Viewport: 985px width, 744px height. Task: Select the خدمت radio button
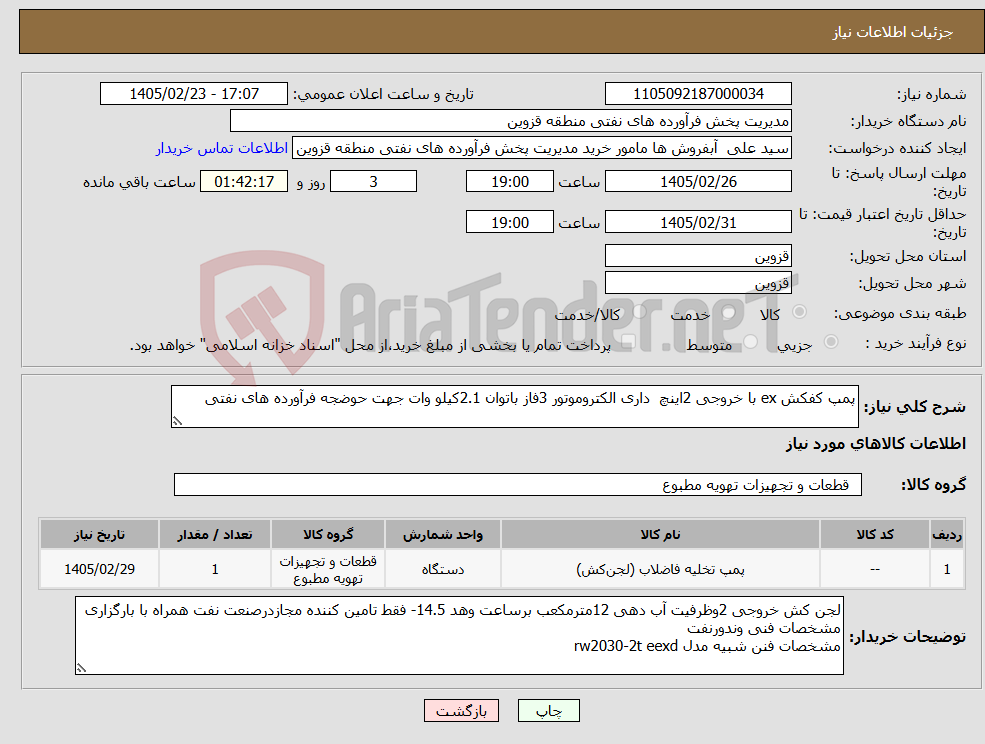(729, 312)
